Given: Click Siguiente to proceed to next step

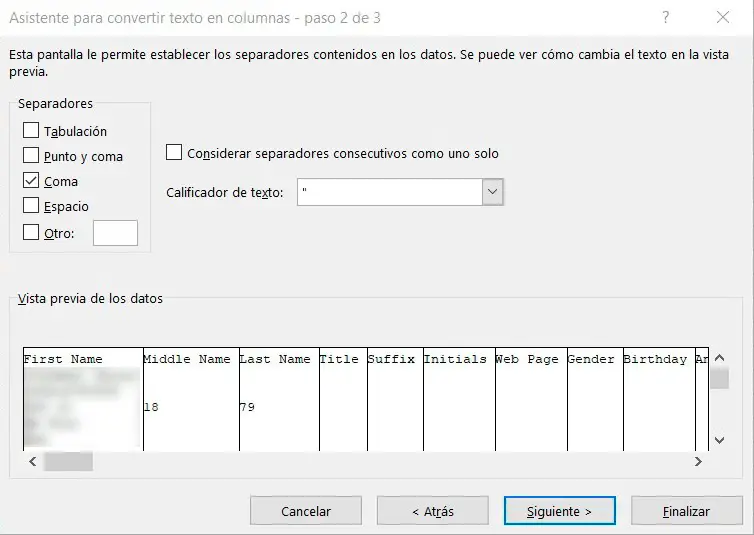Looking at the screenshot, I should [560, 511].
